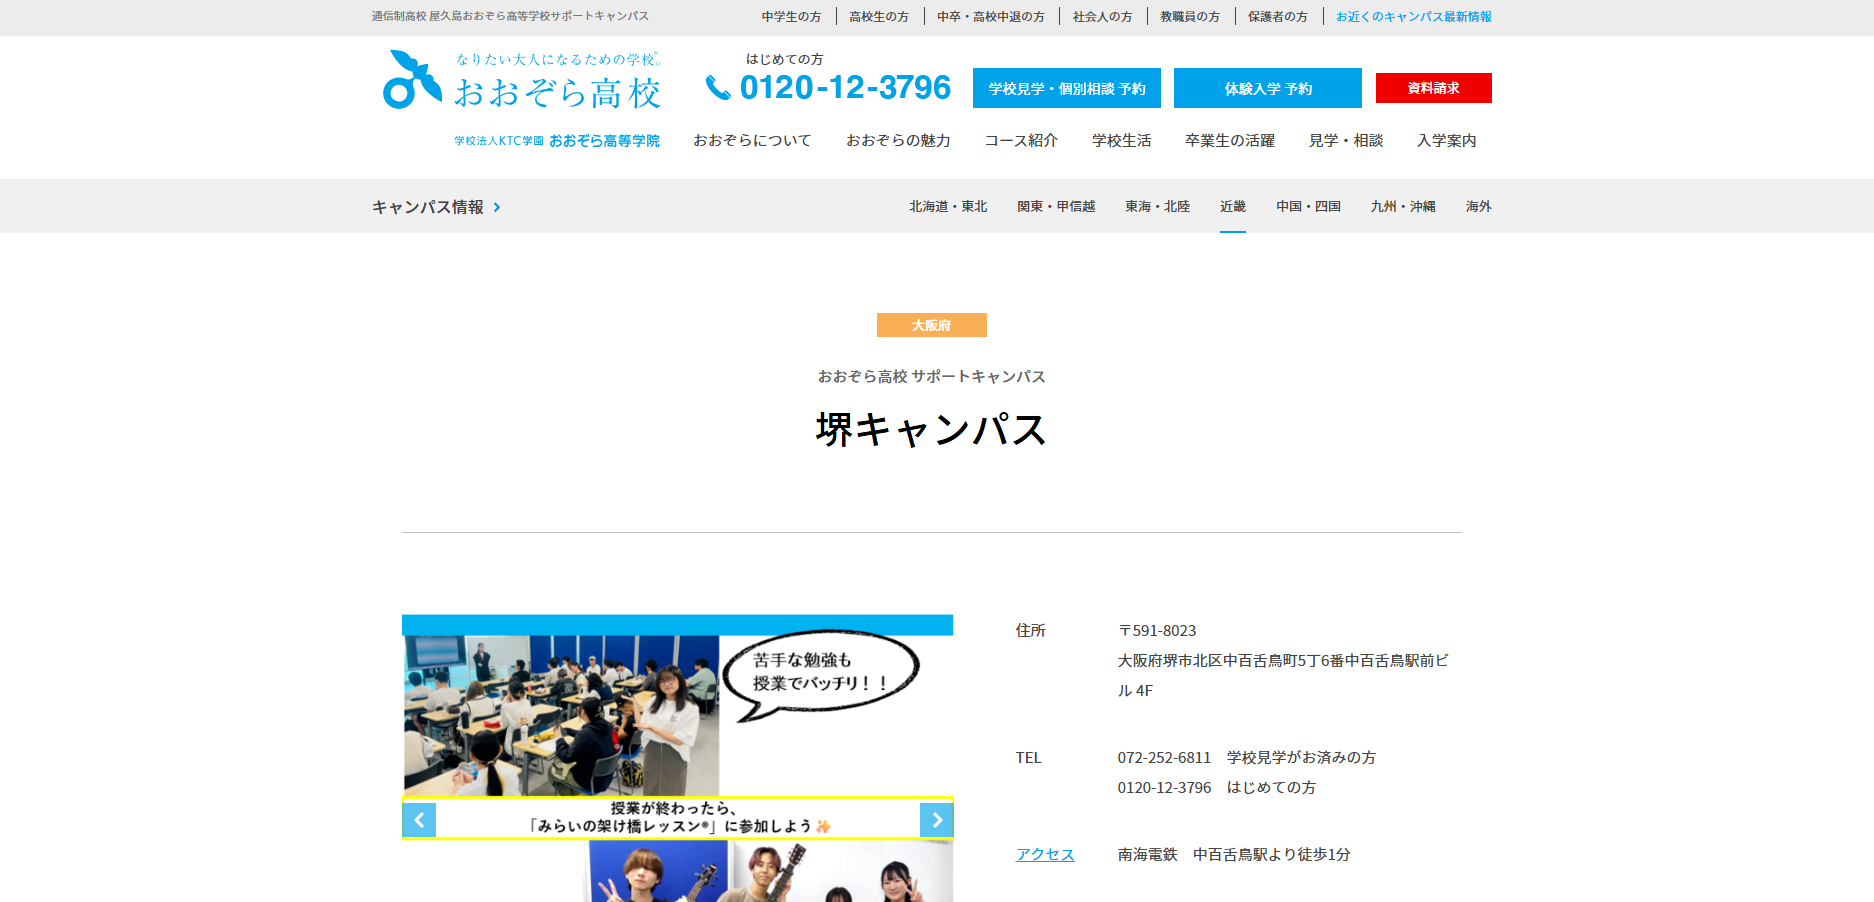Show previous slide with left arrow
This screenshot has height=902, width=1874.
tap(419, 820)
